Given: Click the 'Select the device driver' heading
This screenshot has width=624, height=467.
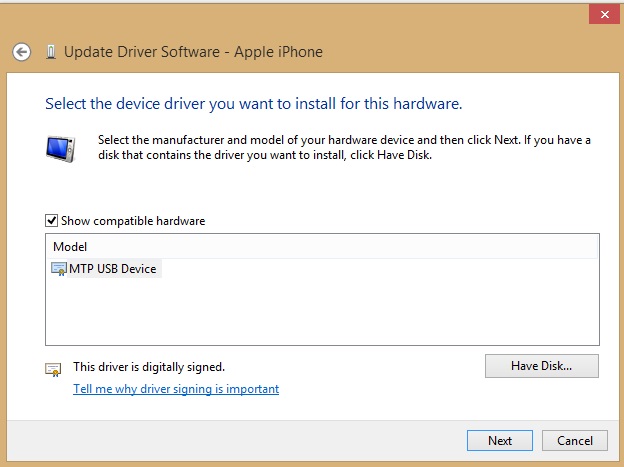Looking at the screenshot, I should coord(253,103).
